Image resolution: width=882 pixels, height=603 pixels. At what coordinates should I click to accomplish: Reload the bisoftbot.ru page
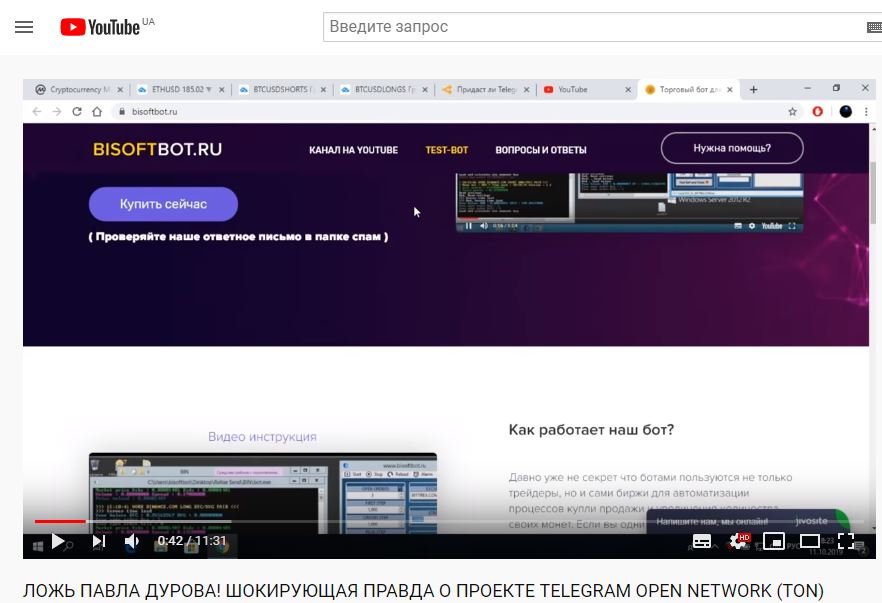(x=77, y=111)
